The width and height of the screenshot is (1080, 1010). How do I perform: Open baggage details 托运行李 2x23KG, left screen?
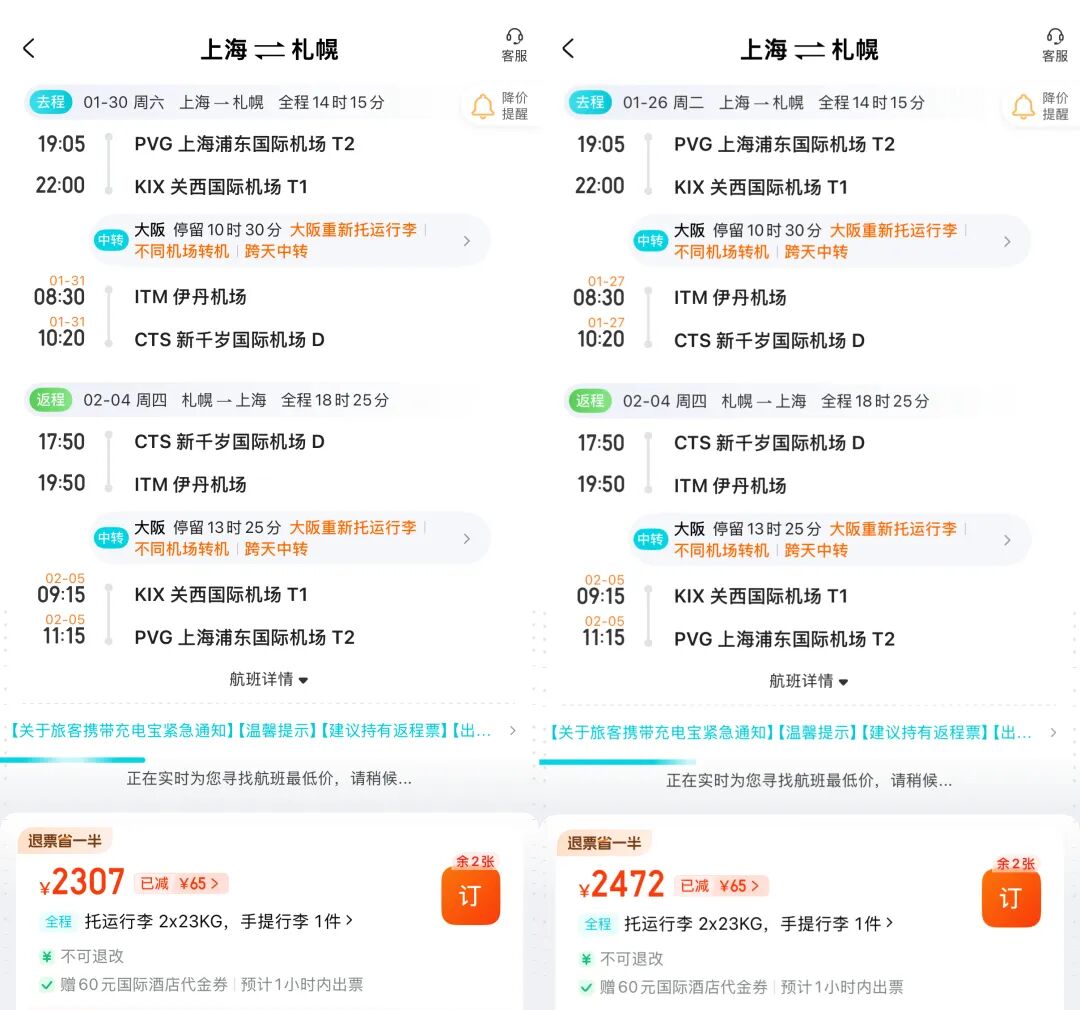pyautogui.click(x=218, y=921)
